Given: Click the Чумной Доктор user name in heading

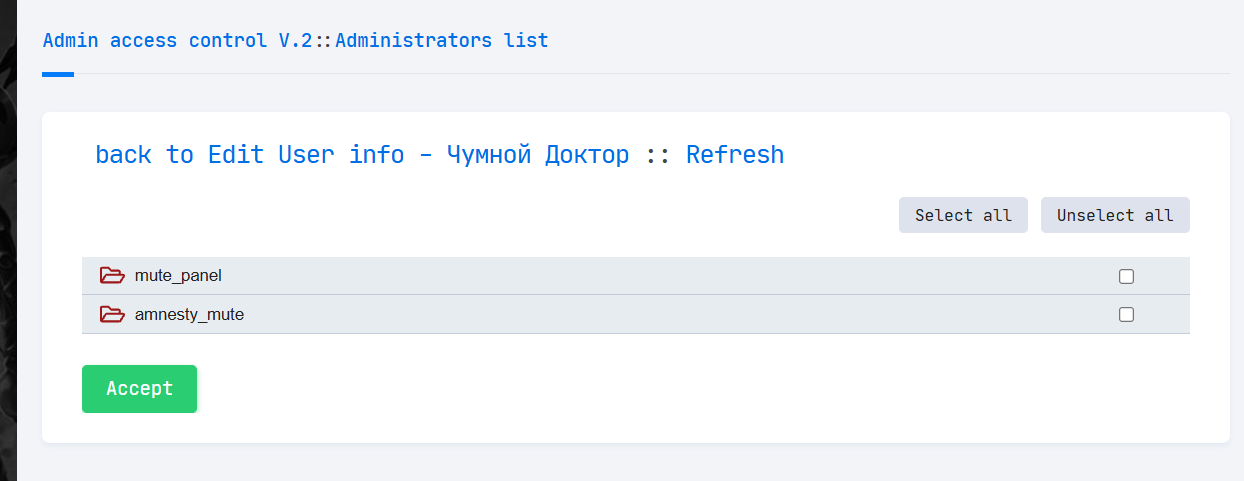Looking at the screenshot, I should [x=538, y=155].
